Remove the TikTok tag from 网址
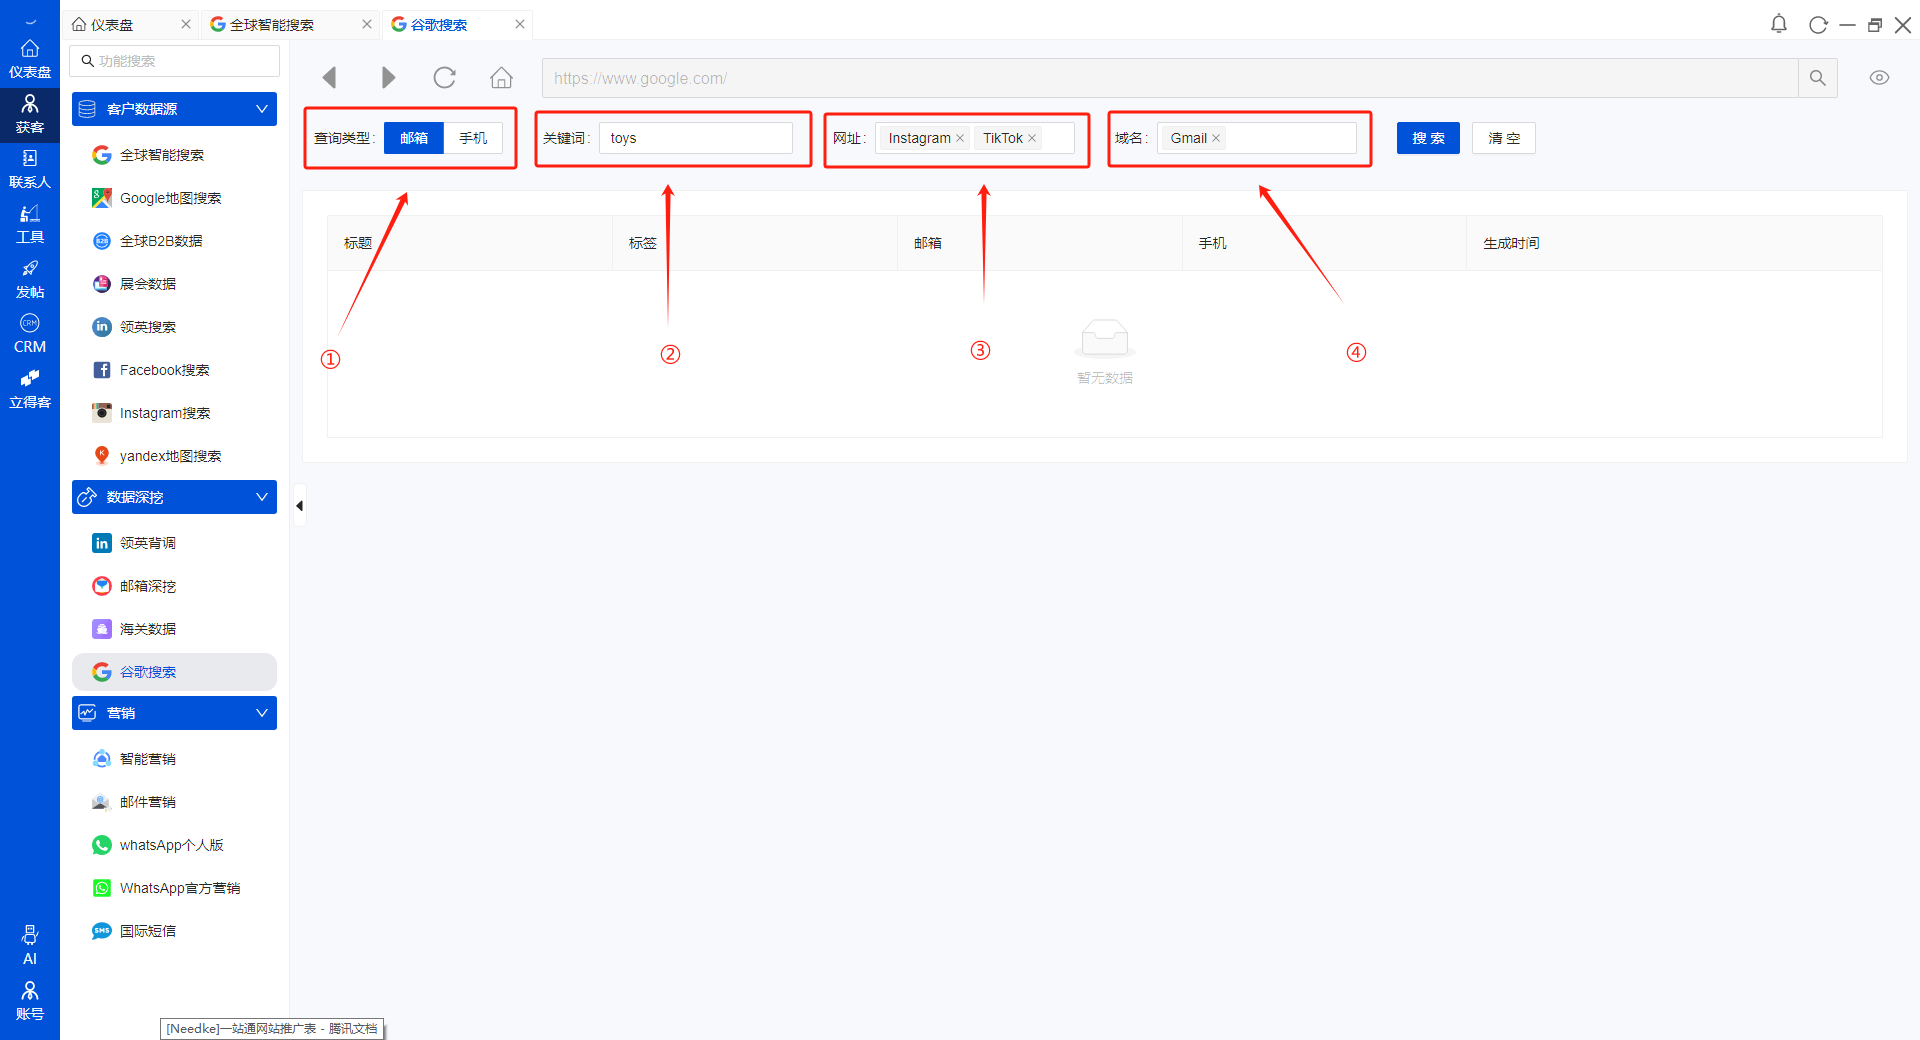 tap(1032, 138)
